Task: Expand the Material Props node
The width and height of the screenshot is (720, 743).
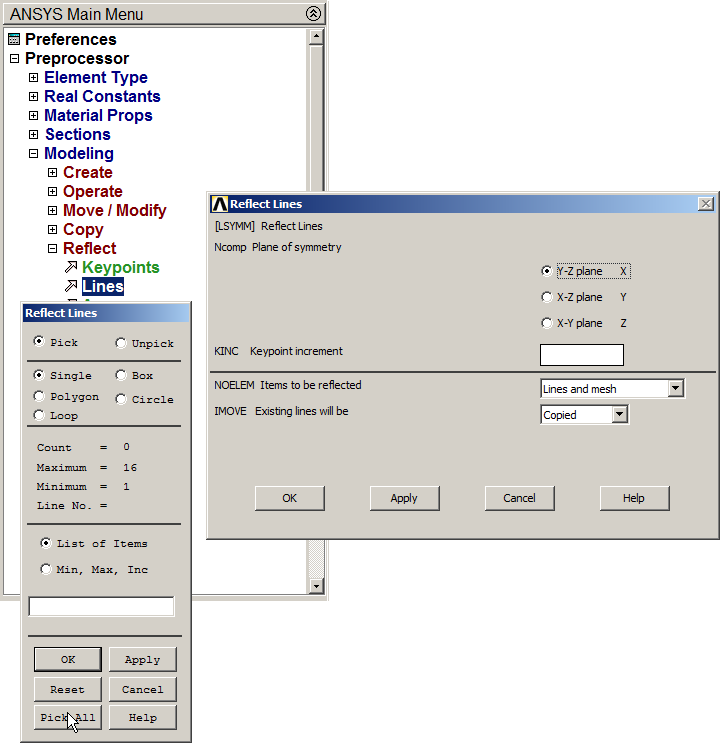Action: 34,116
